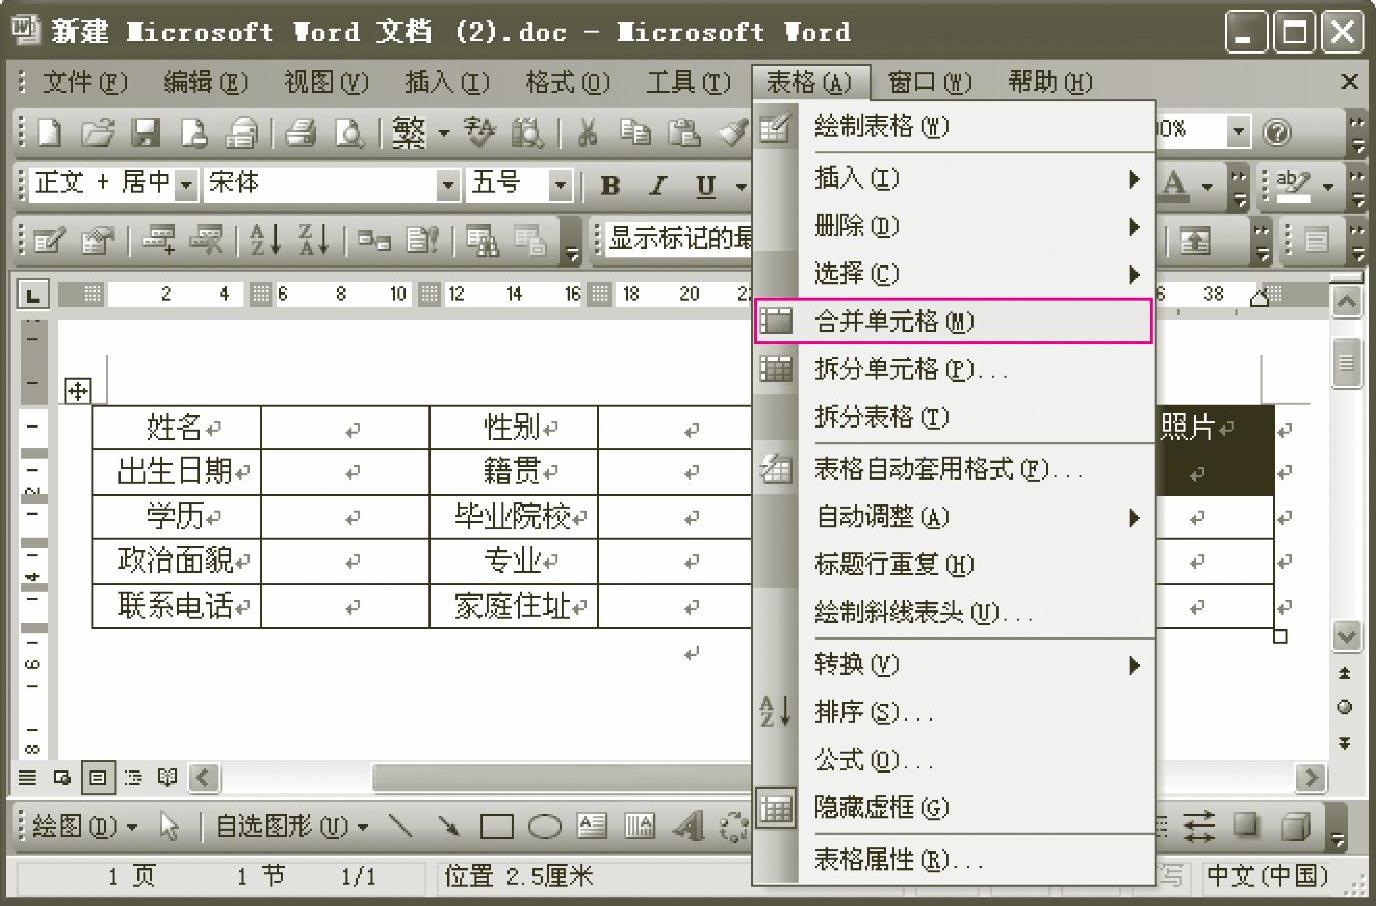Screen dimensions: 1376x906
Task: Switch to Normal view button
Action: (x=28, y=777)
